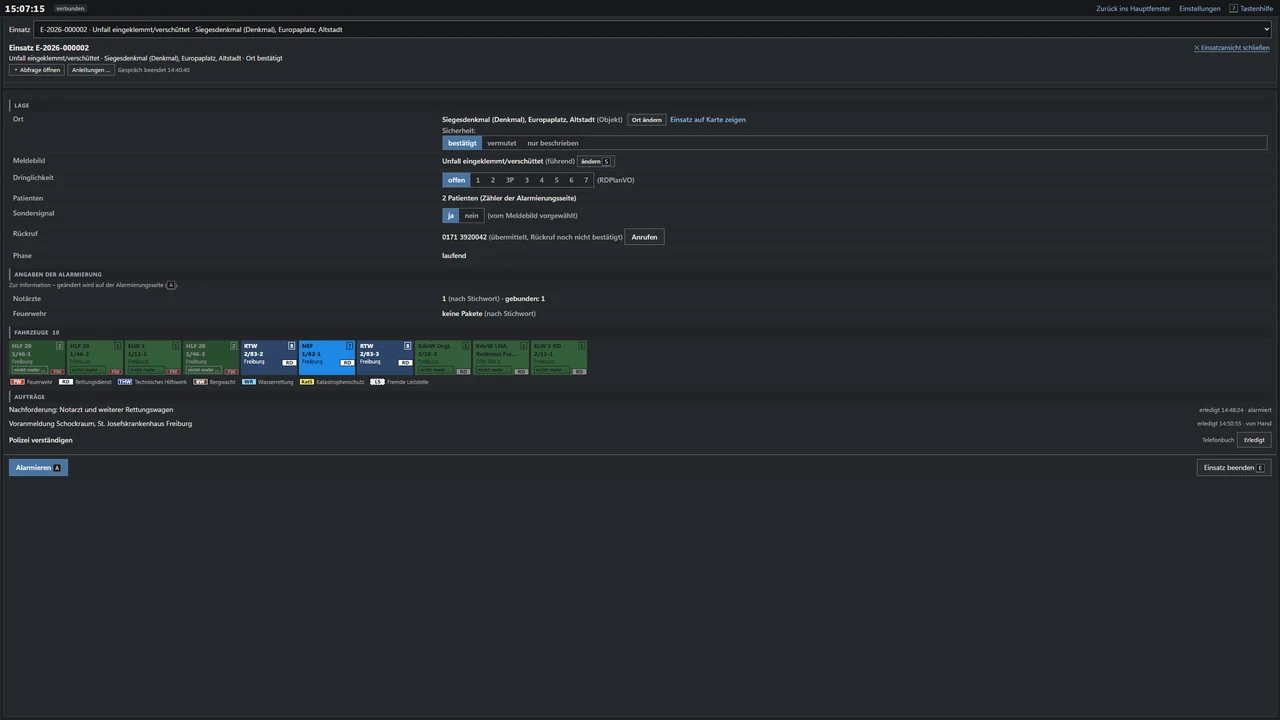The width and height of the screenshot is (1280, 720).
Task: Click the Bergwacht legend badge
Action: click(200, 382)
